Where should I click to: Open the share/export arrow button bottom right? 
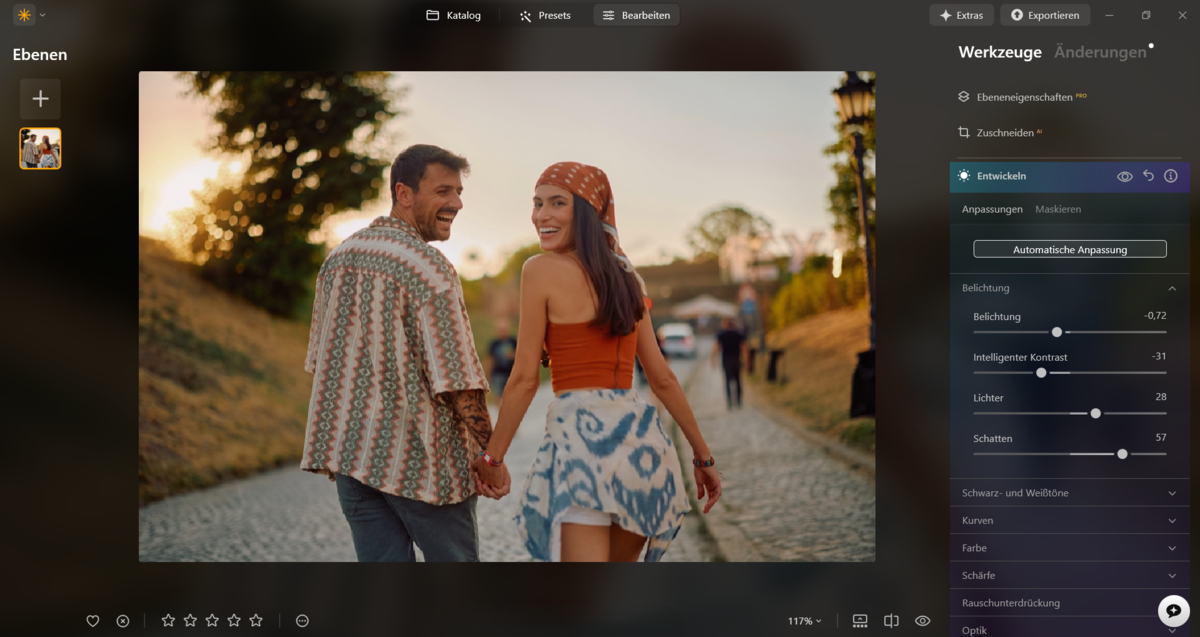pyautogui.click(x=1173, y=609)
